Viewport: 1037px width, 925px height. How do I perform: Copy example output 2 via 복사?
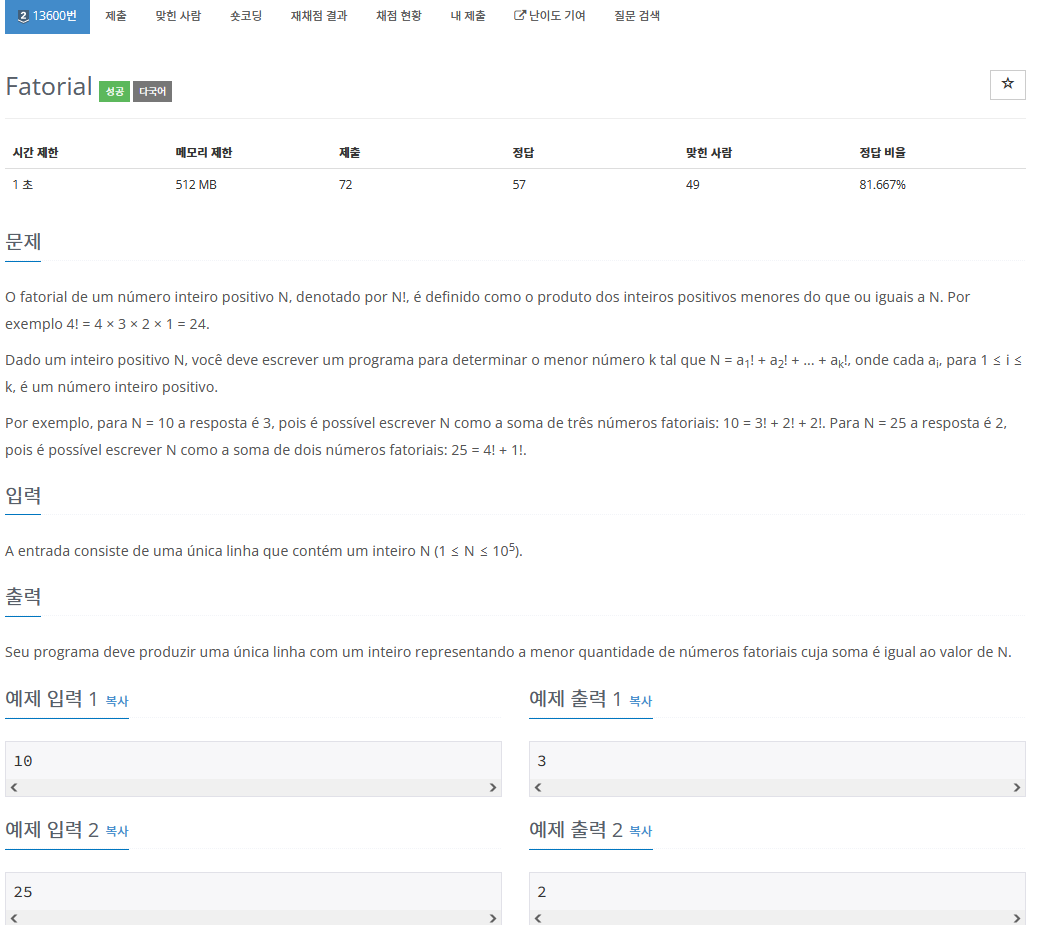pyautogui.click(x=641, y=831)
